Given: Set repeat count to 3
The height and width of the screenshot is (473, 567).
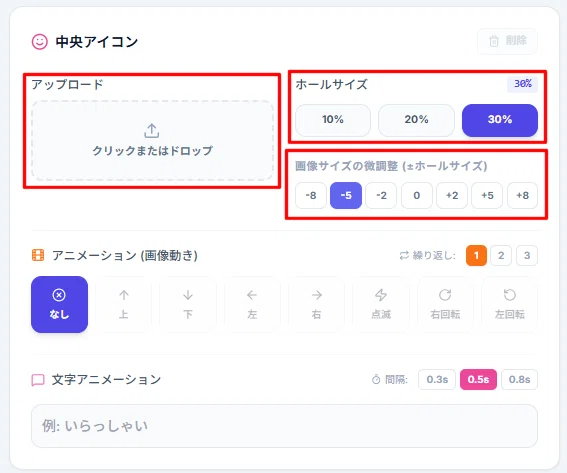Looking at the screenshot, I should tap(527, 255).
